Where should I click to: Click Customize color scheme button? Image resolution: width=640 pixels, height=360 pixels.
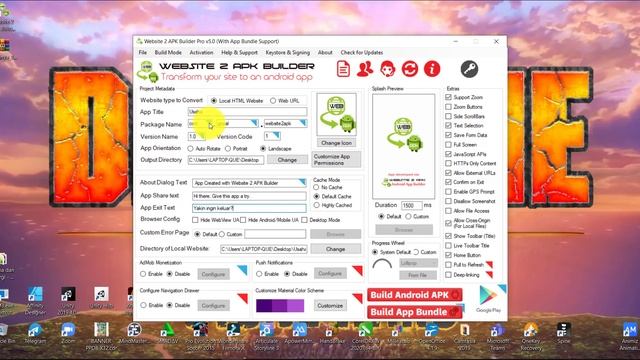[330, 306]
